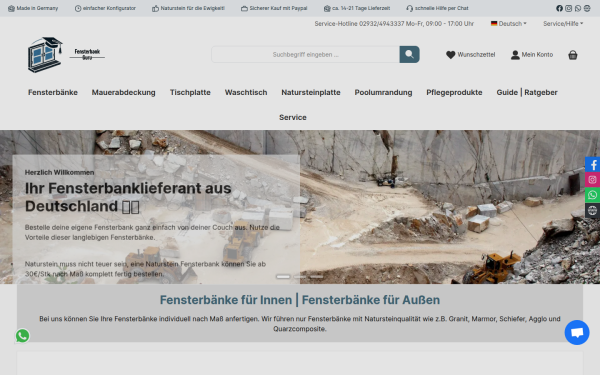Open the pink Instagram side tab

click(592, 180)
